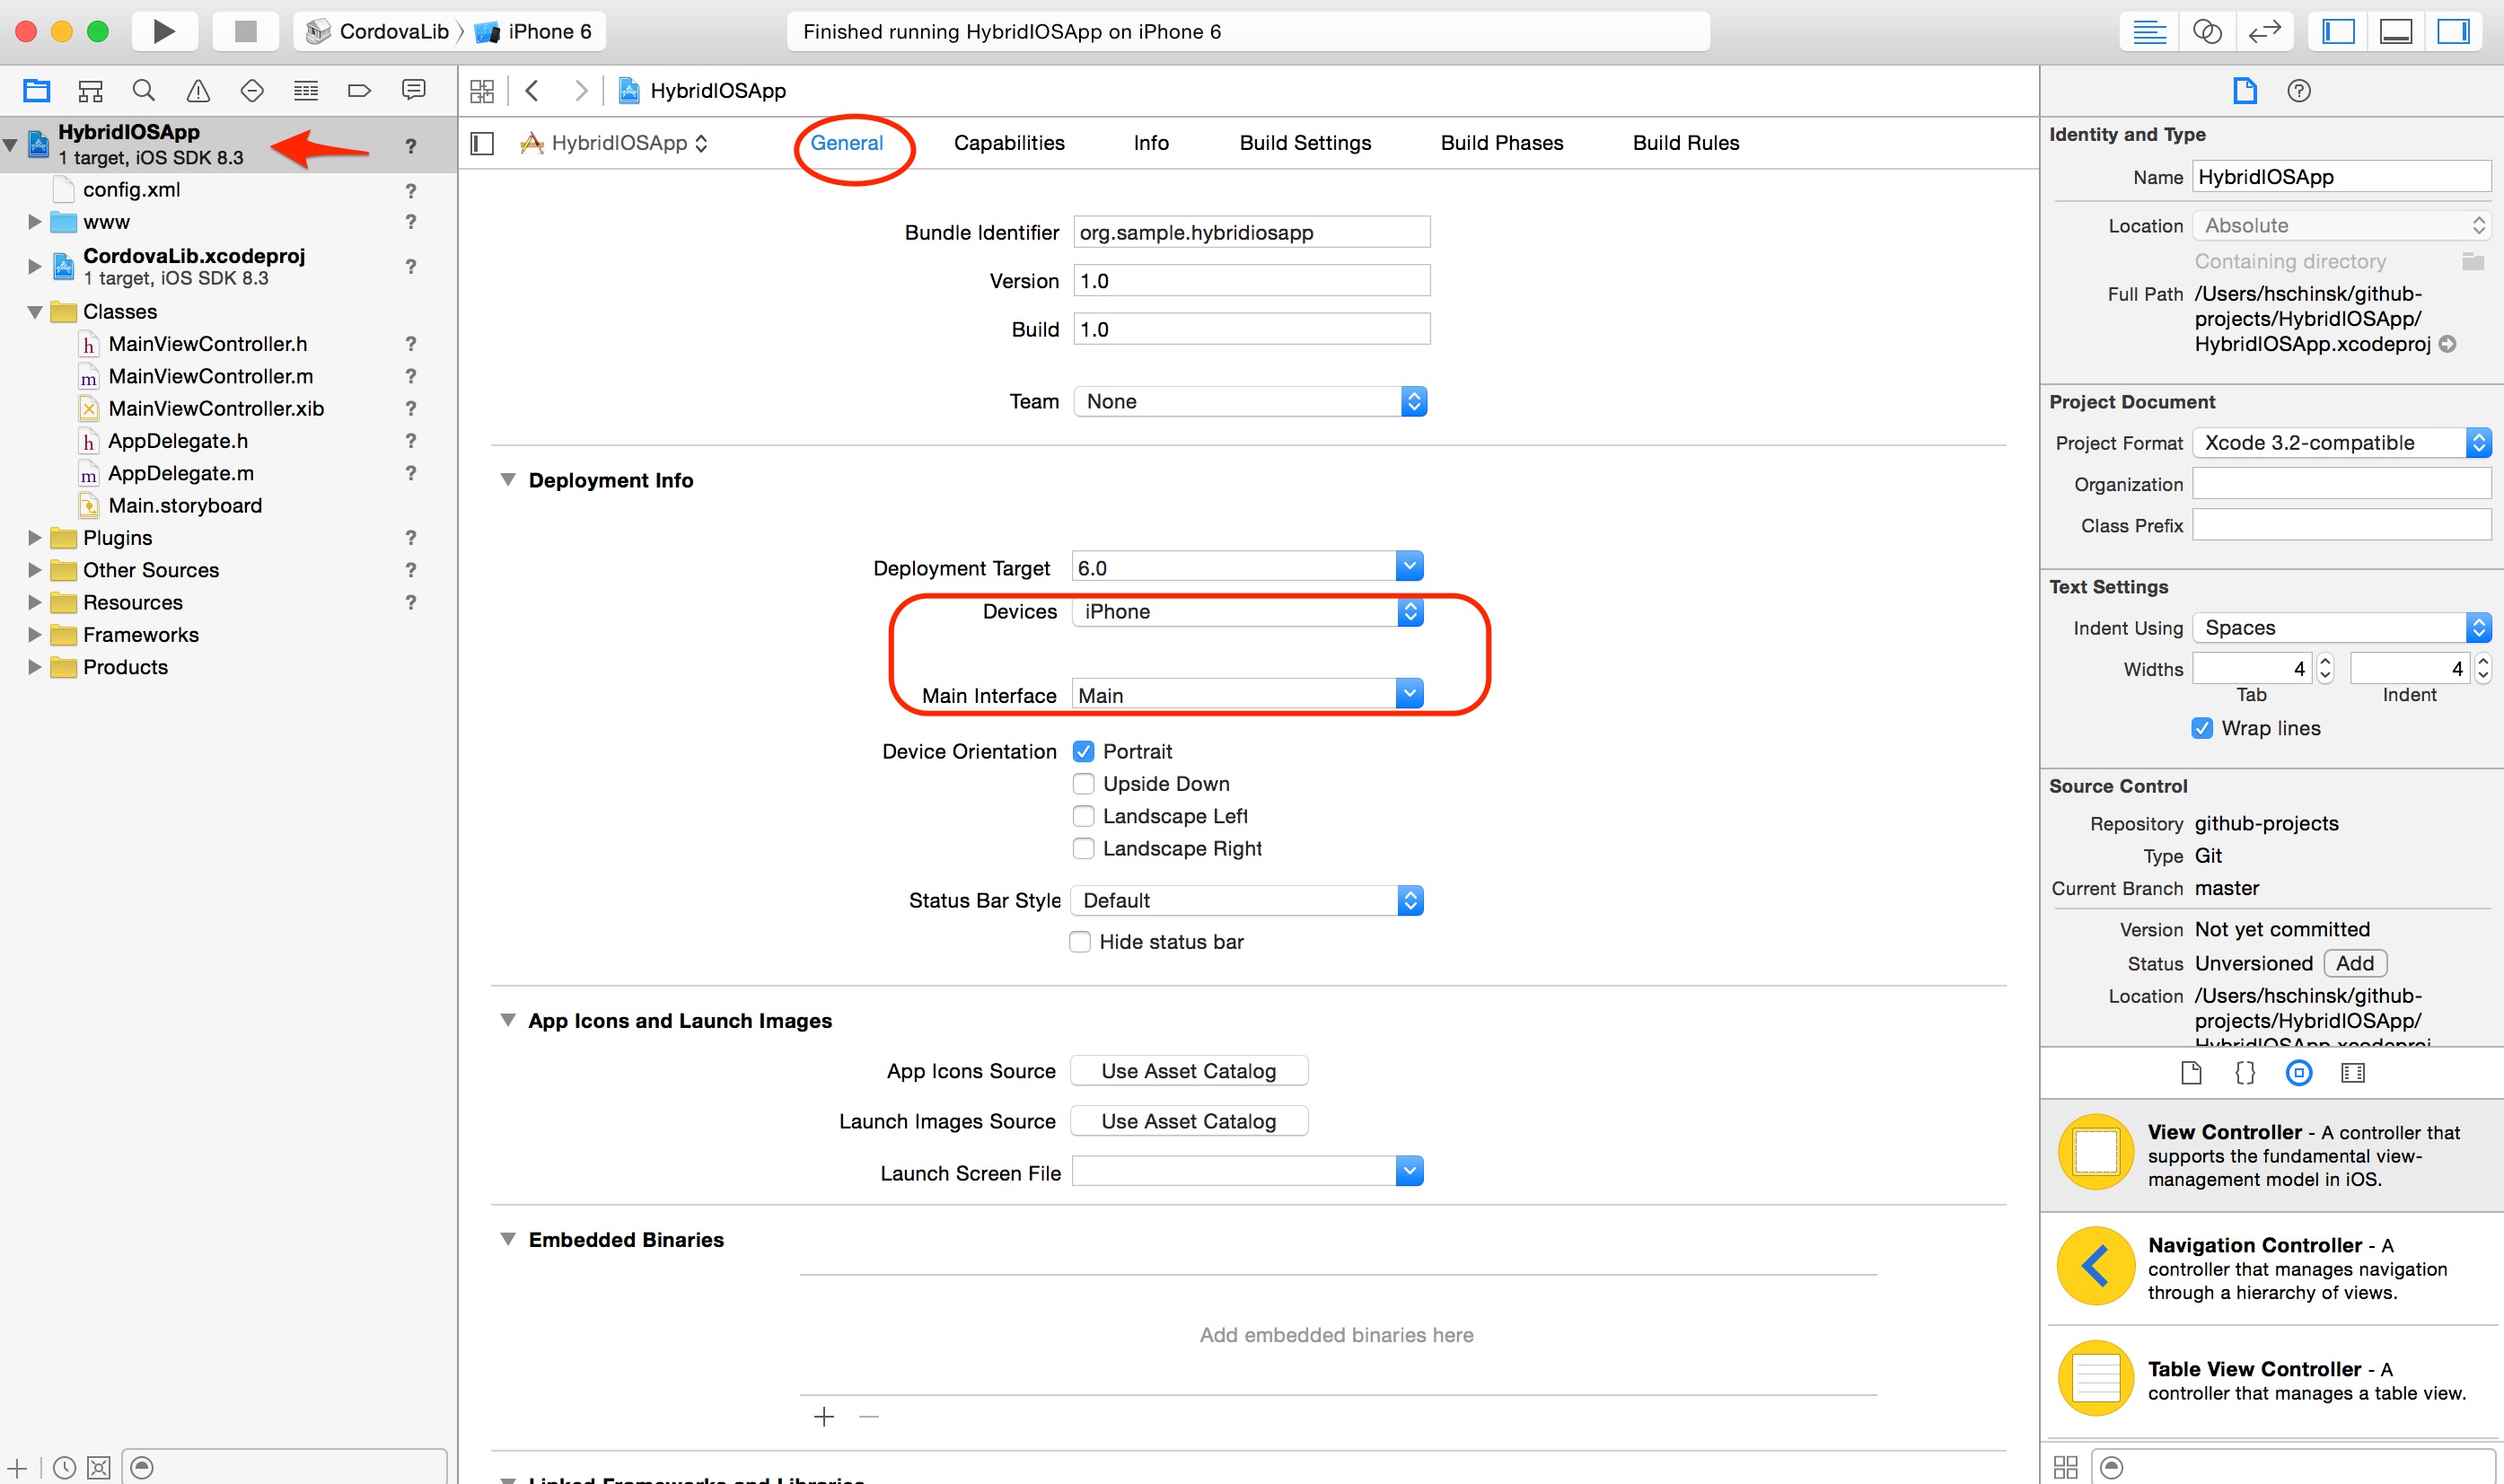Open the Indent Using dropdown

pos(2342,627)
